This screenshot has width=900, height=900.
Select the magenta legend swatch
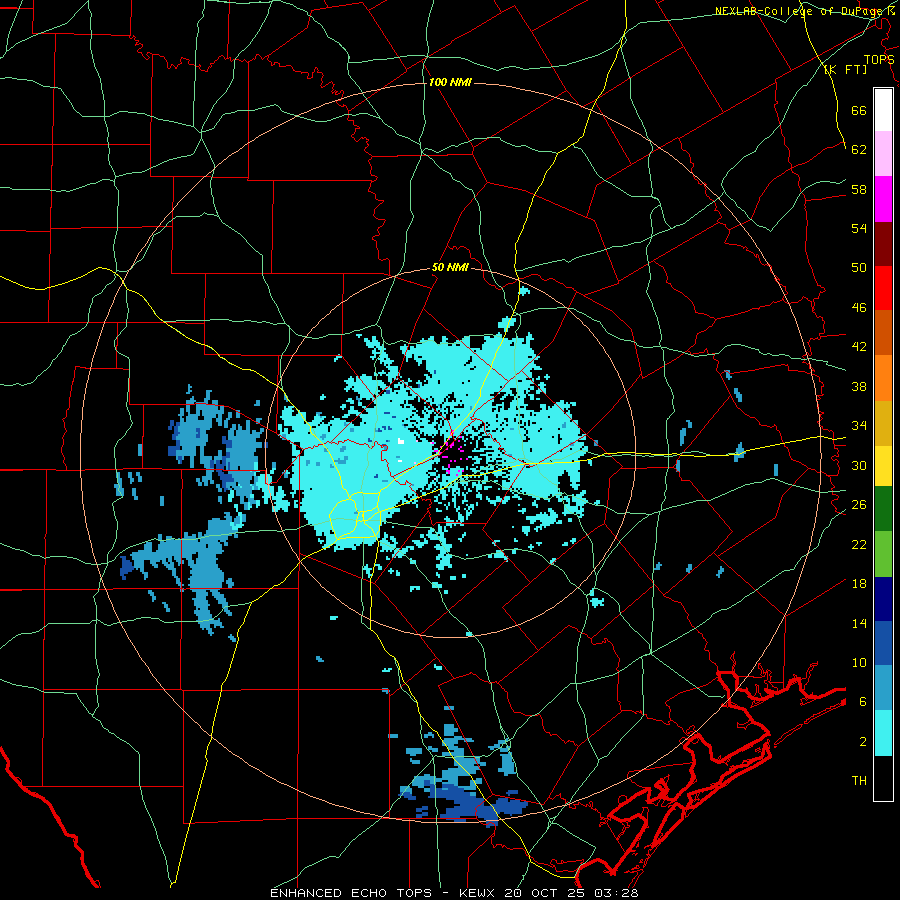883,199
